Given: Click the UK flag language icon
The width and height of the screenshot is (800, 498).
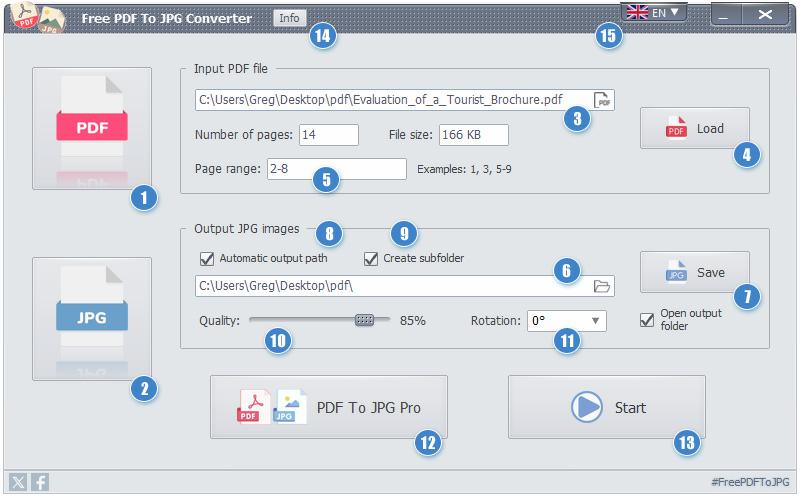Looking at the screenshot, I should coord(637,12).
